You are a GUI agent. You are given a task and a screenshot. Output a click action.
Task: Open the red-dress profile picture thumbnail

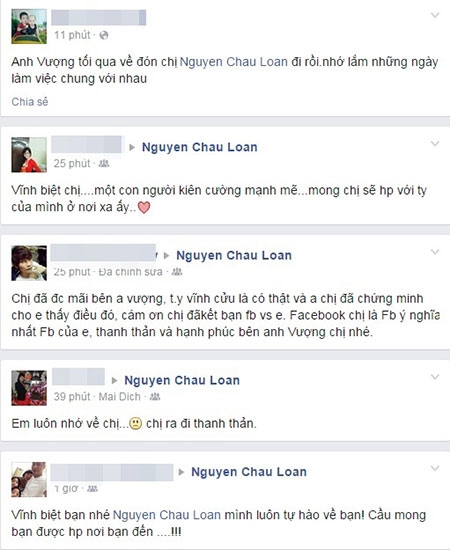pyautogui.click(x=29, y=155)
